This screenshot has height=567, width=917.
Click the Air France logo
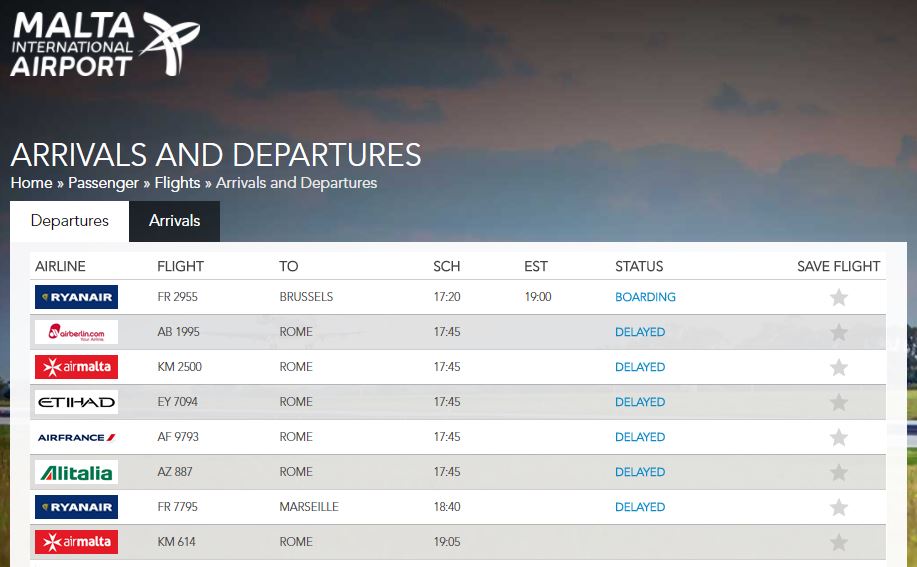coord(76,437)
